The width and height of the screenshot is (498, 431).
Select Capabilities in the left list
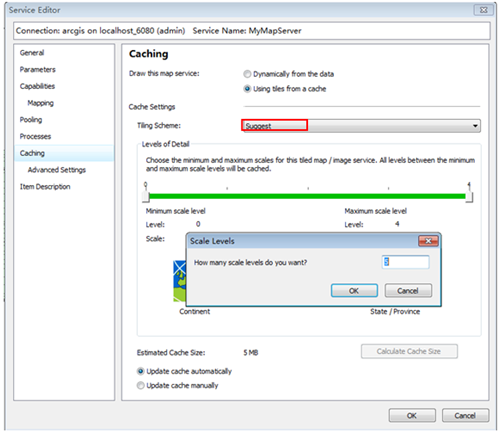[x=37, y=86]
